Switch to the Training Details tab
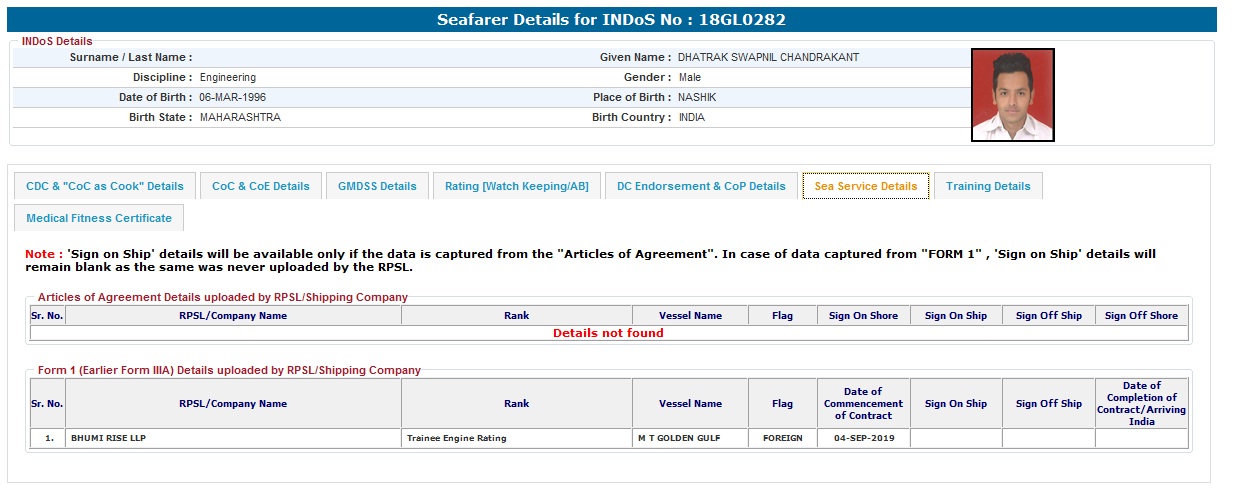Screen dimensions: 1237x488 tap(988, 186)
